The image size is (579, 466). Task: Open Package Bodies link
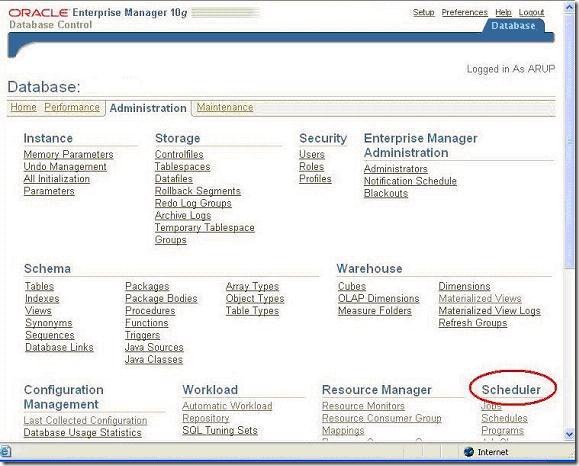click(161, 298)
